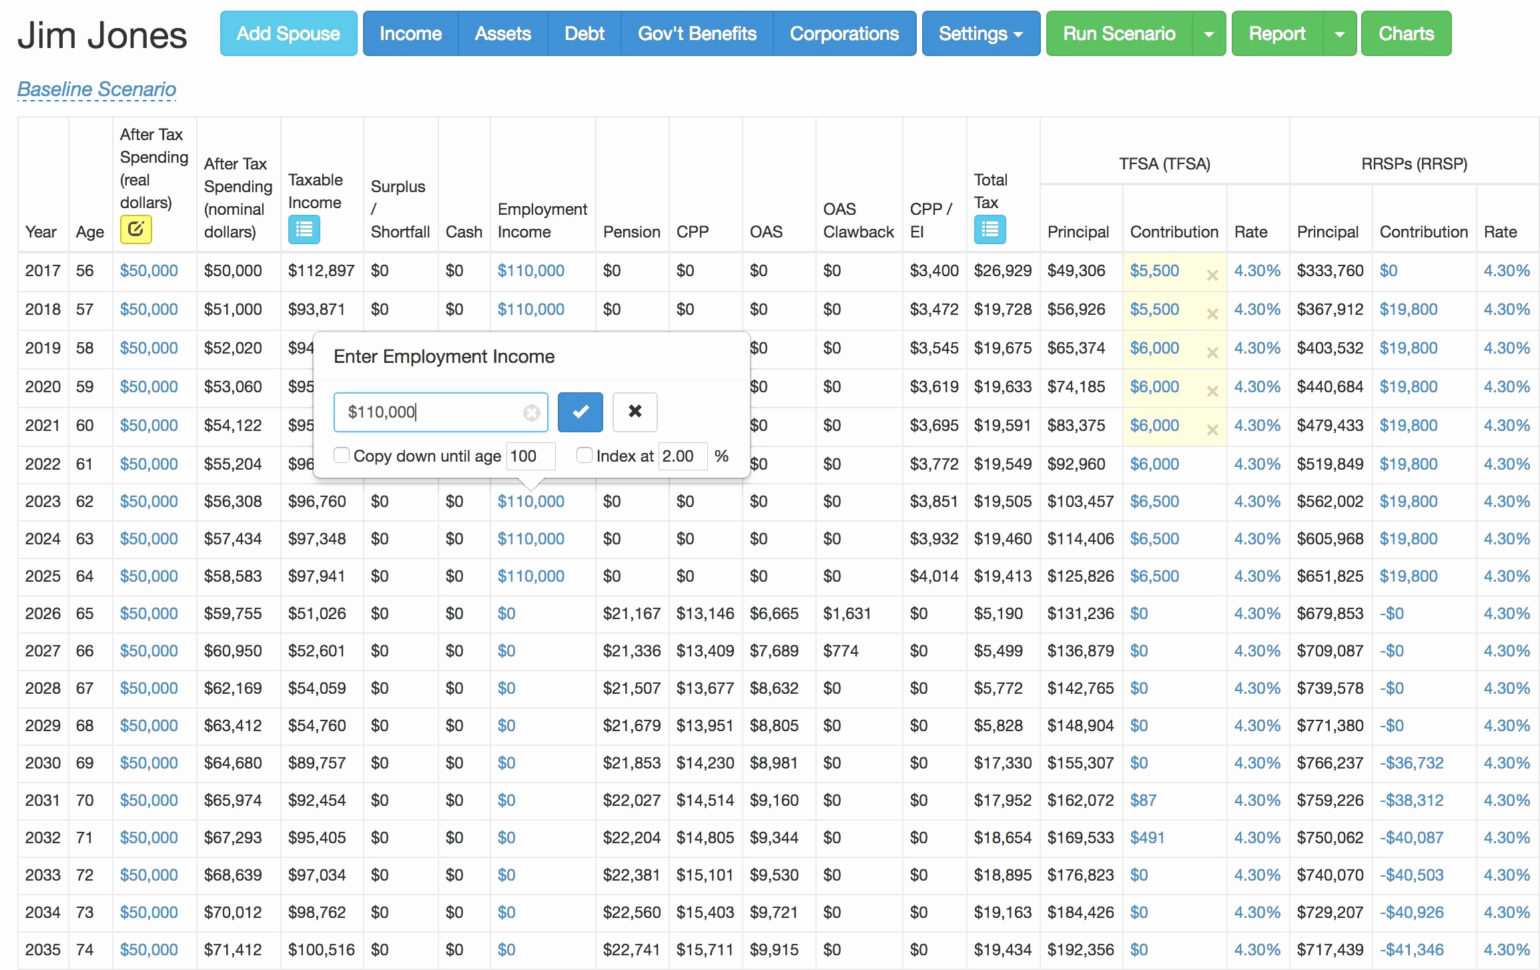Open the Taxable Income list icon
This screenshot has width=1540, height=970.
click(304, 230)
